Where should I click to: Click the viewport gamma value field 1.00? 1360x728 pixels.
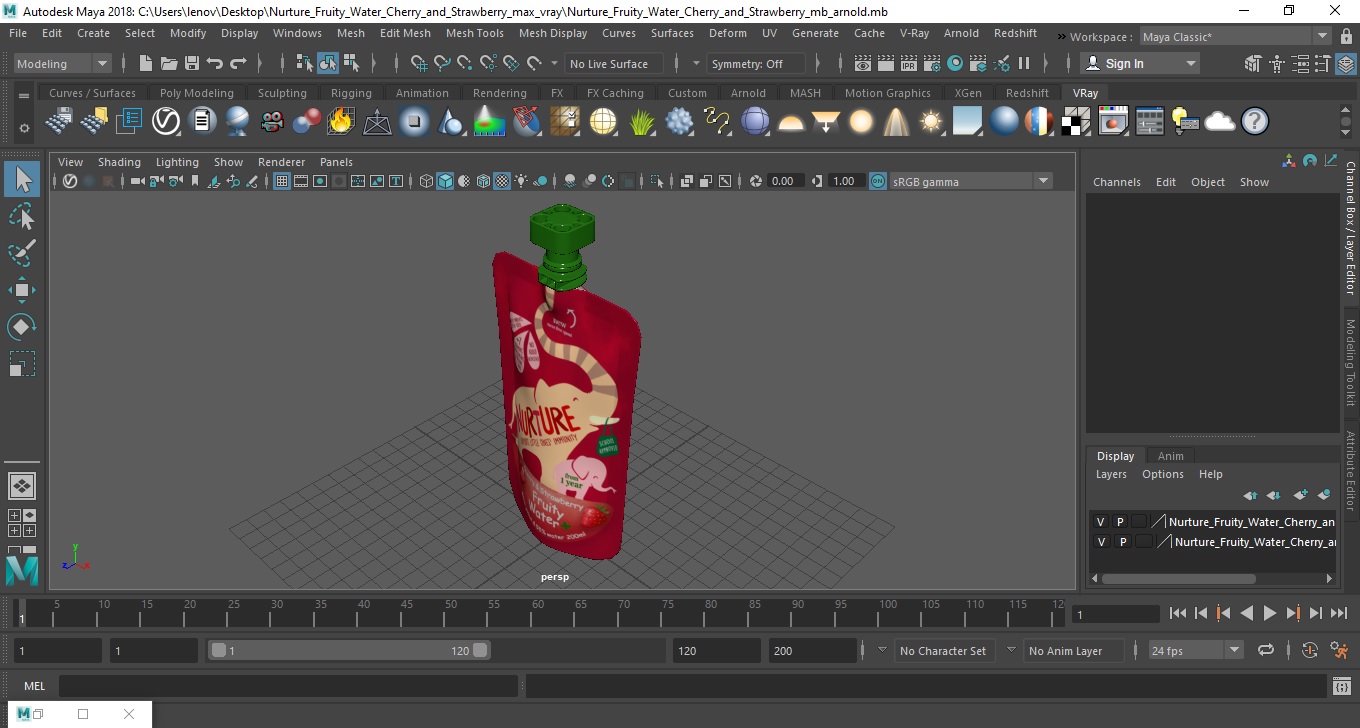[845, 181]
